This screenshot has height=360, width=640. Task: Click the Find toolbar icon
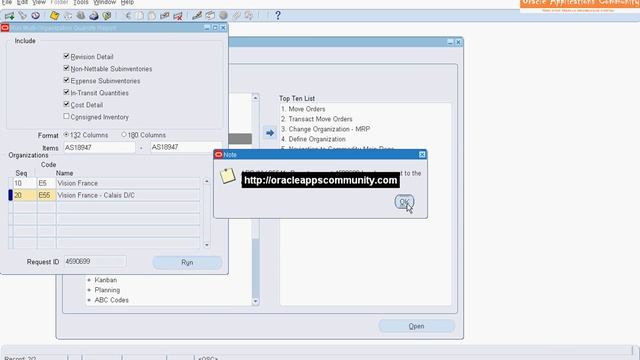click(22, 16)
